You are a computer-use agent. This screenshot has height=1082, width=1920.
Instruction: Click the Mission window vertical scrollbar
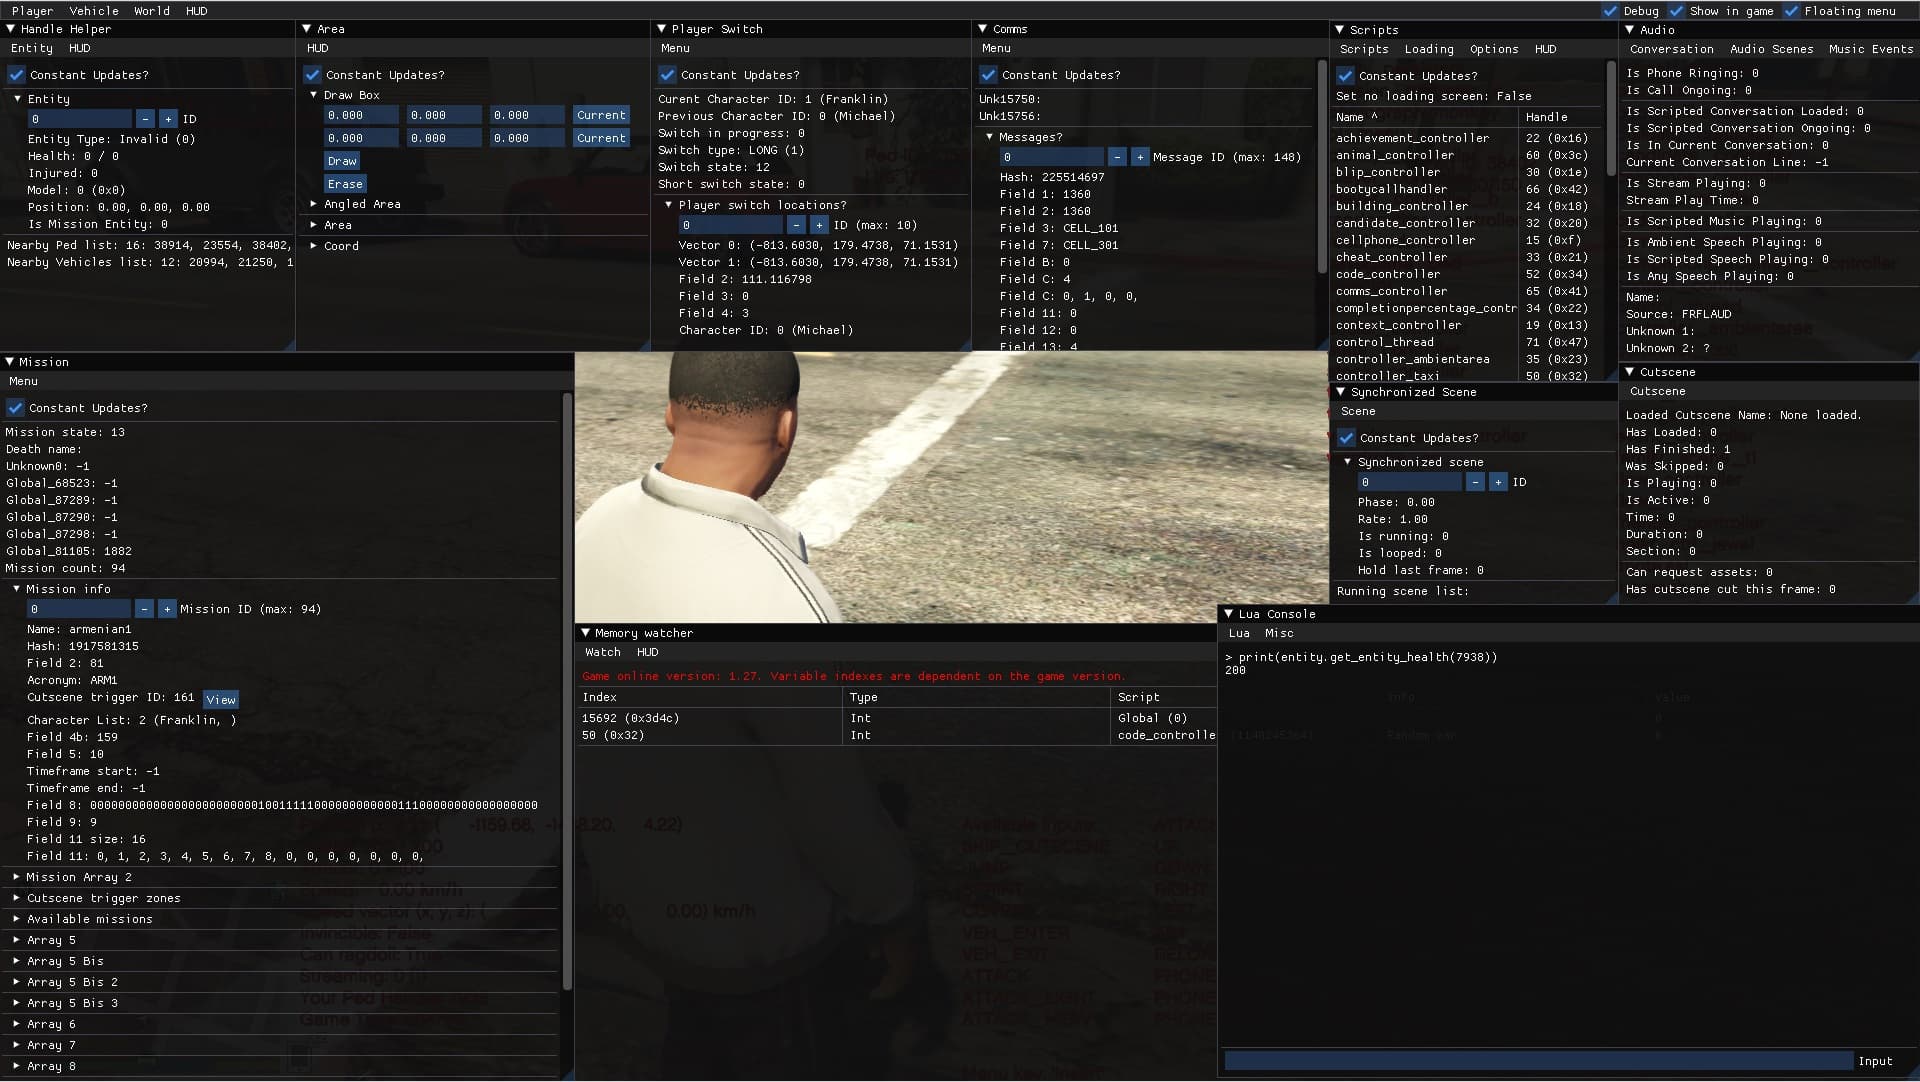pos(567,690)
